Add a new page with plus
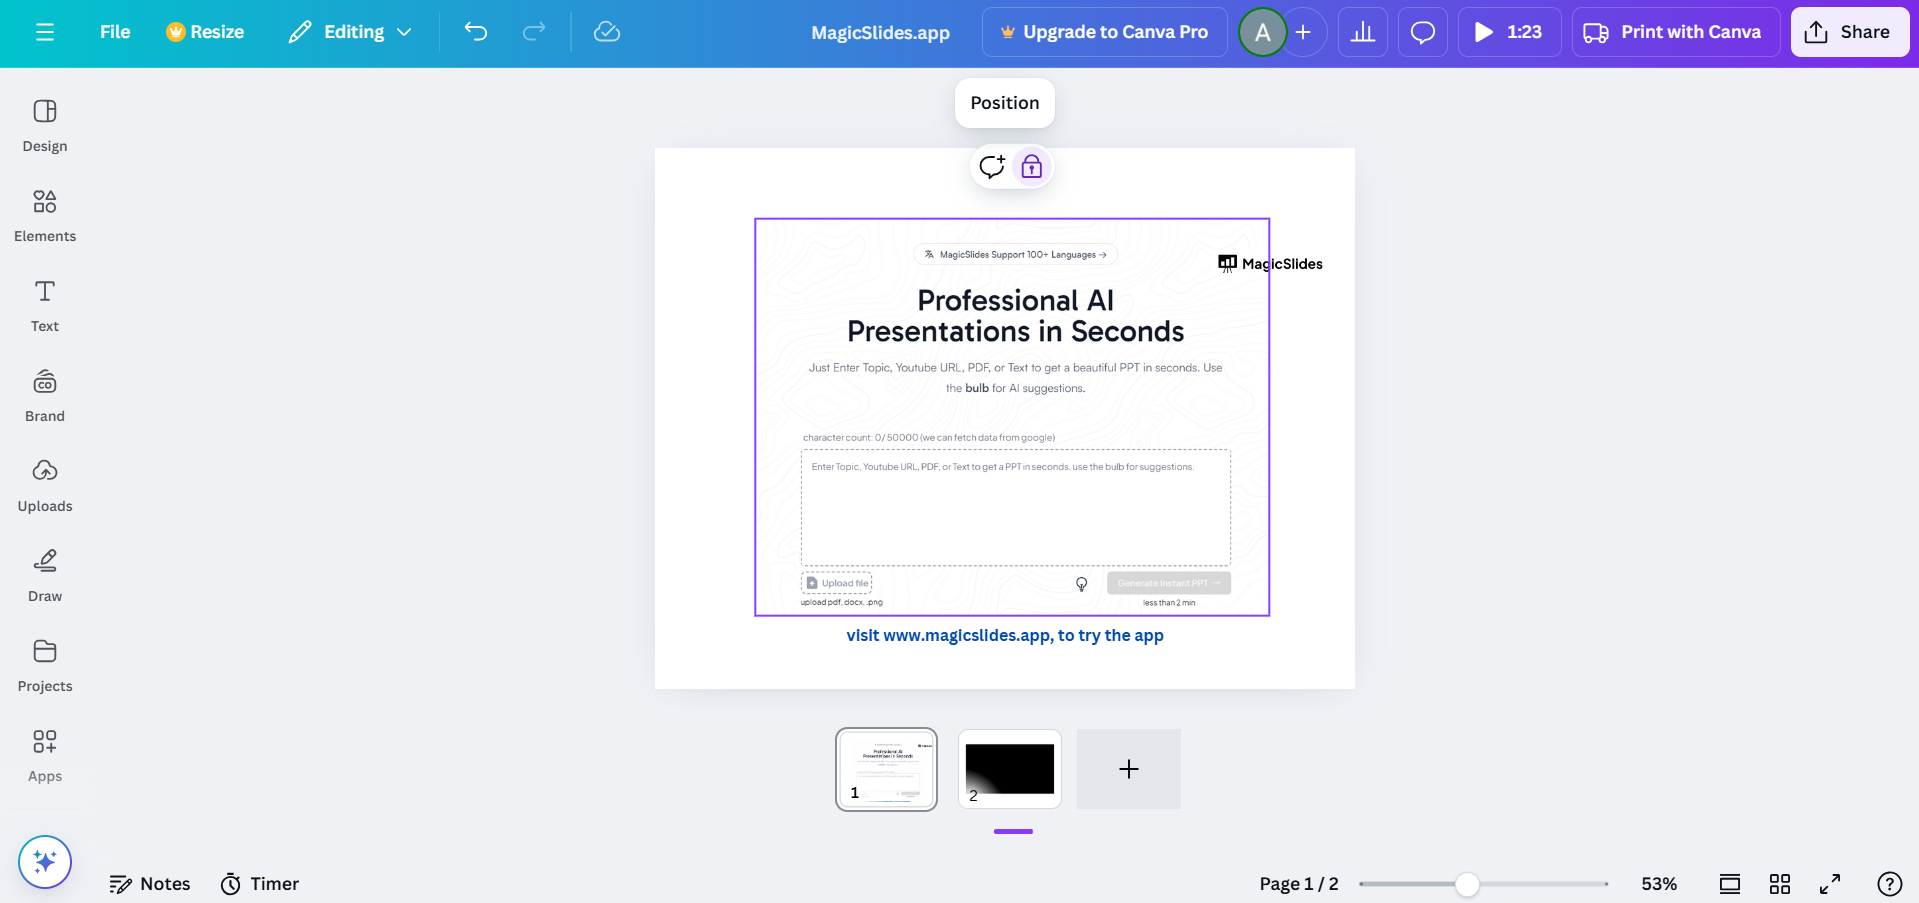 (x=1129, y=769)
